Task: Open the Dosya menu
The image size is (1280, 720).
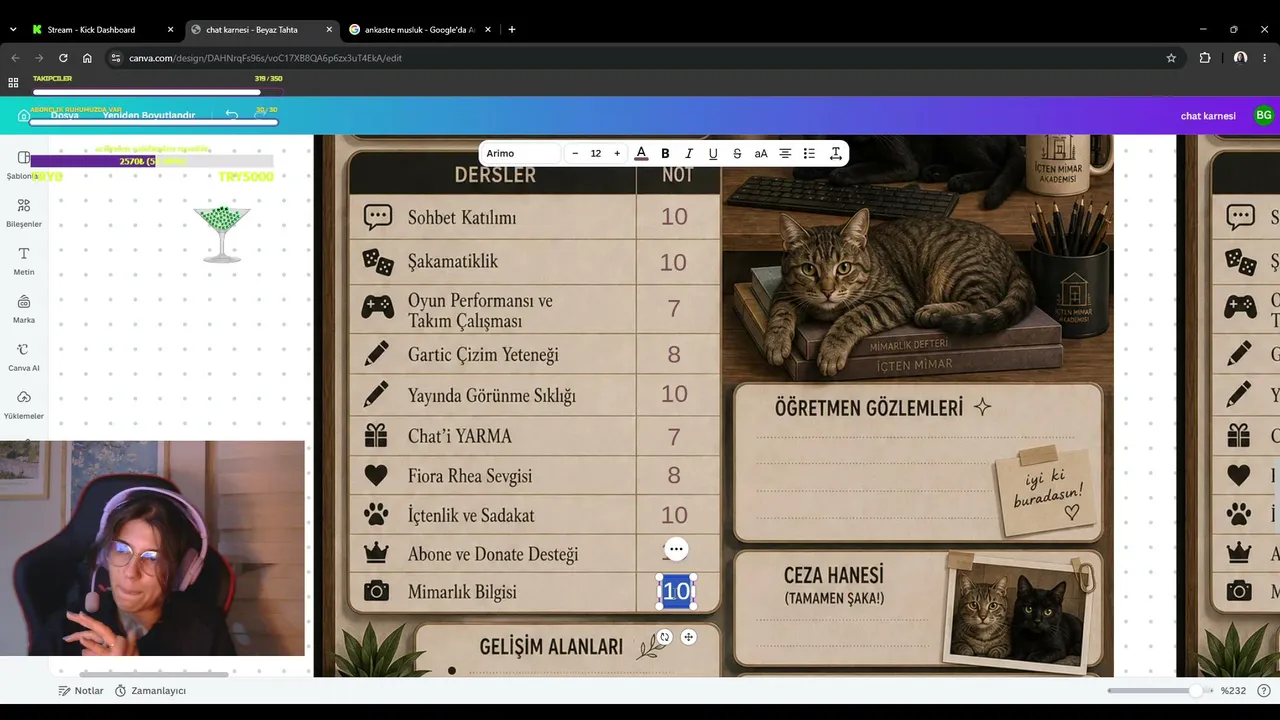Action: (65, 116)
